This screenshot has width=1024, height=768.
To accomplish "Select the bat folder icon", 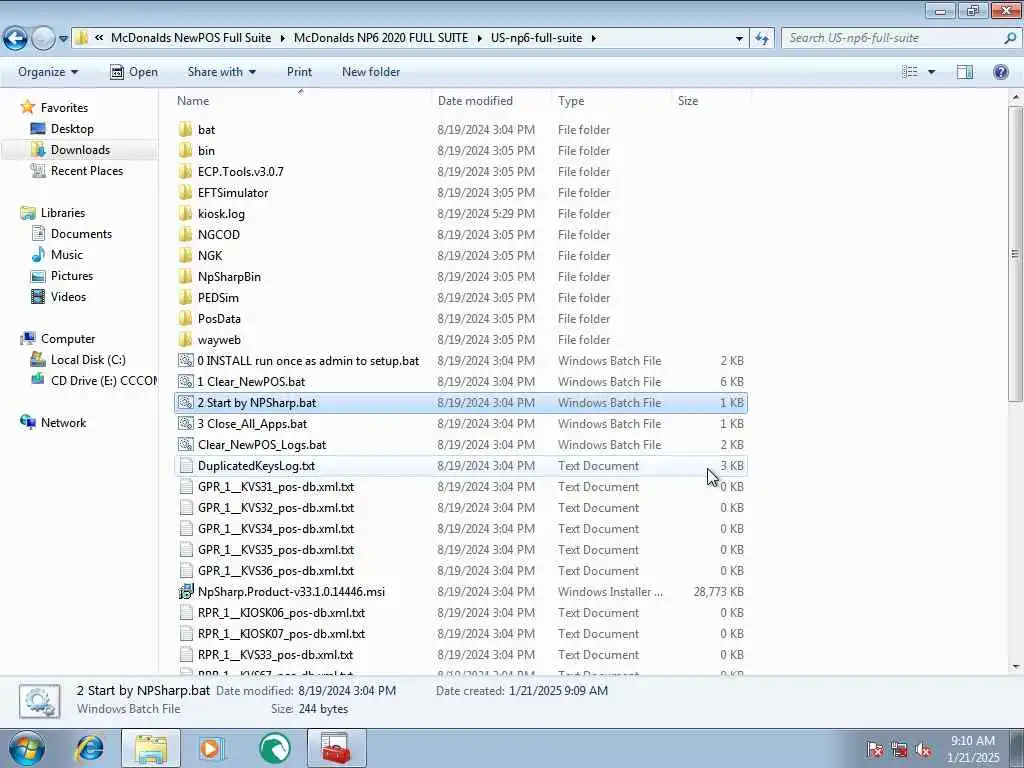I will click(x=185, y=129).
